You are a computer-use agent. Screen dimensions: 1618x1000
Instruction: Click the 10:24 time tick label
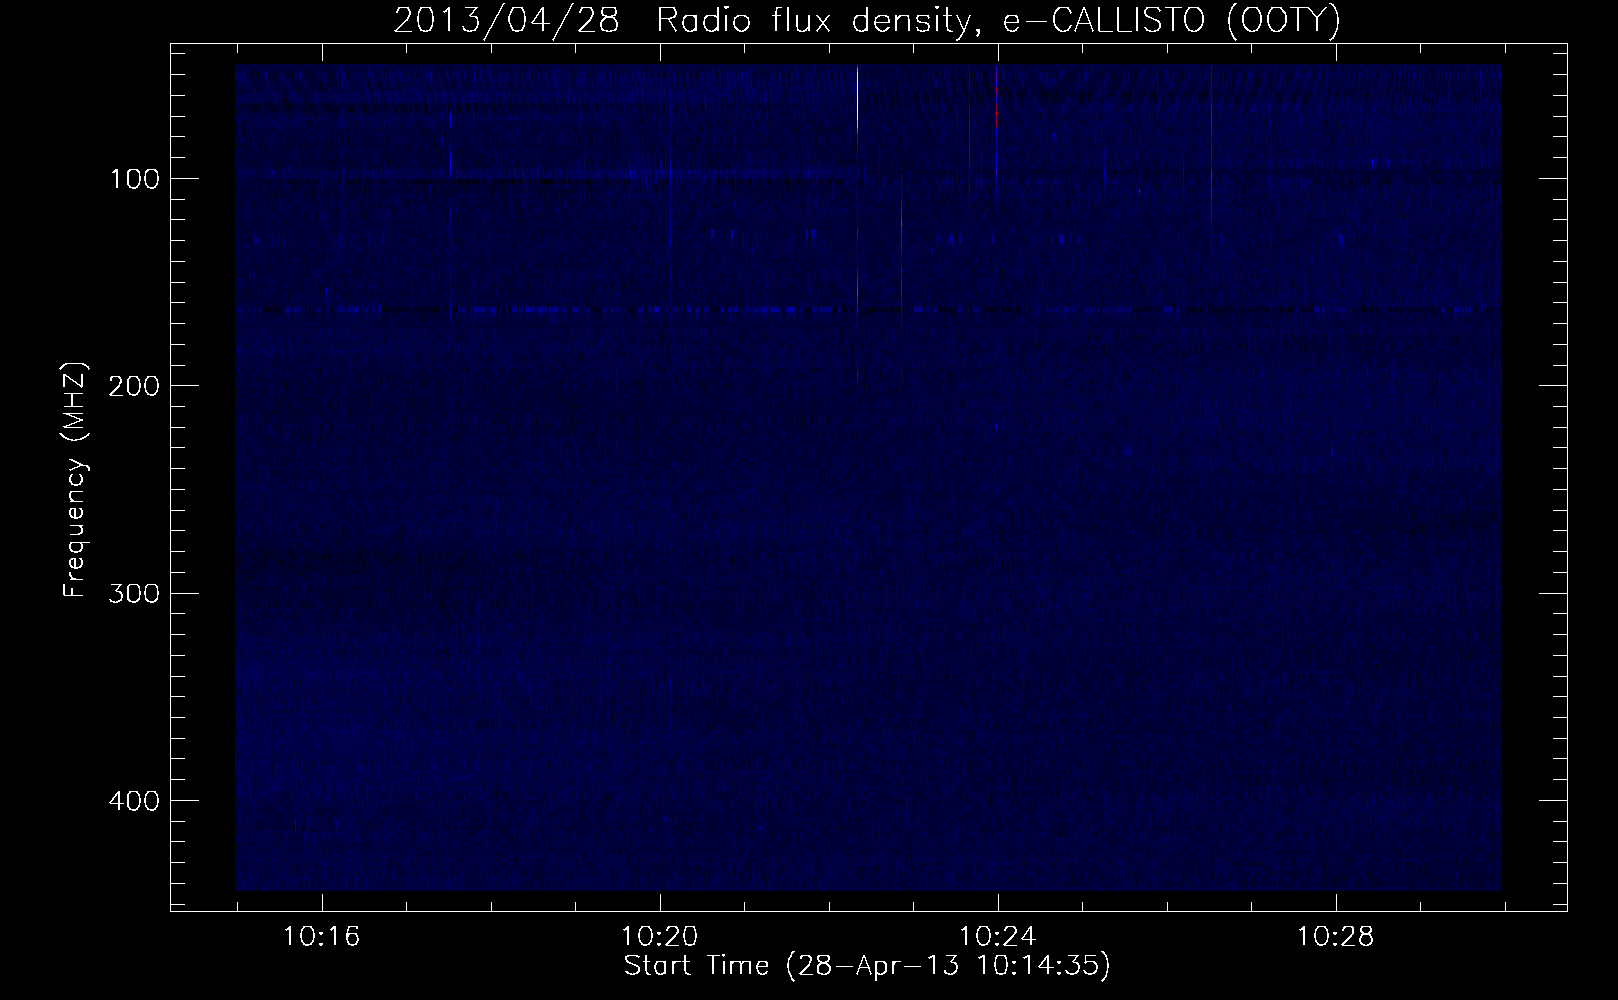click(x=997, y=937)
